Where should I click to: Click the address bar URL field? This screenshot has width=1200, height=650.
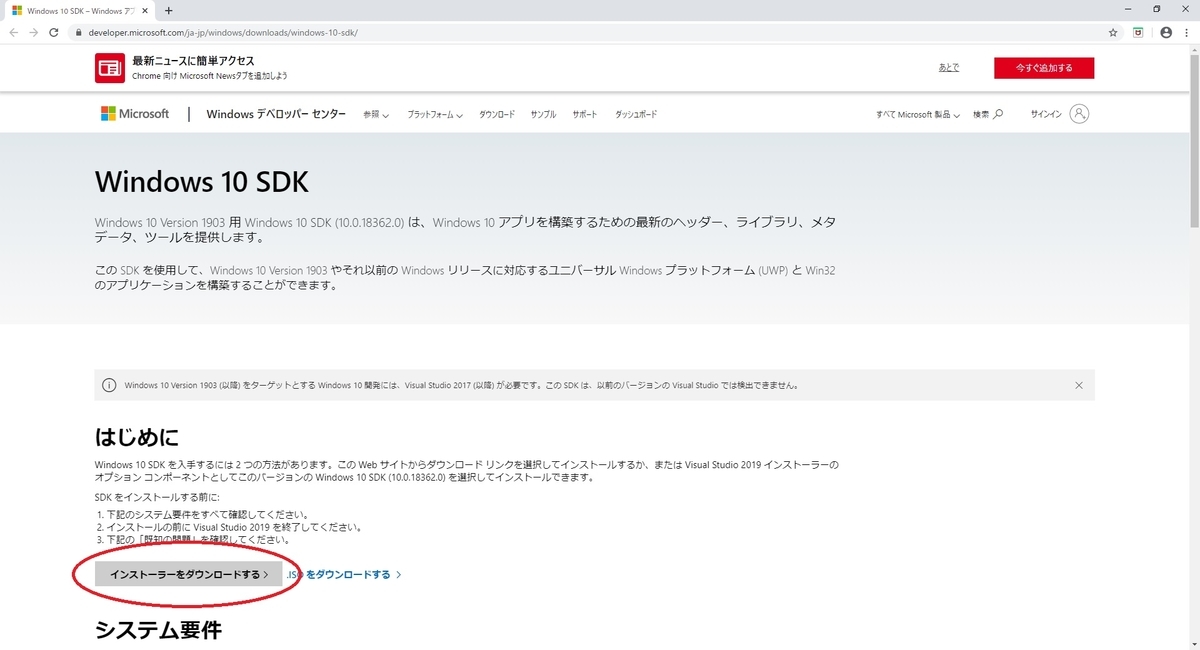coord(590,32)
